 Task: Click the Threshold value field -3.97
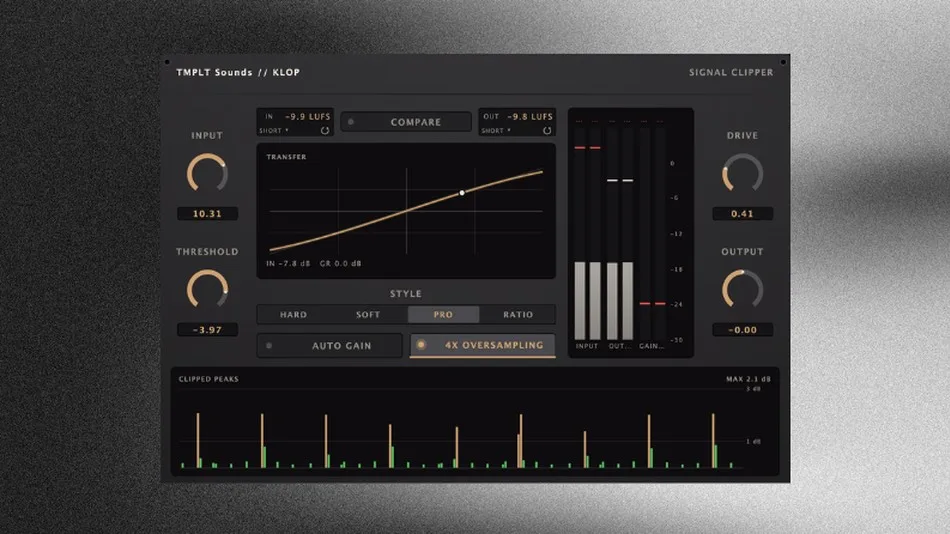click(207, 330)
